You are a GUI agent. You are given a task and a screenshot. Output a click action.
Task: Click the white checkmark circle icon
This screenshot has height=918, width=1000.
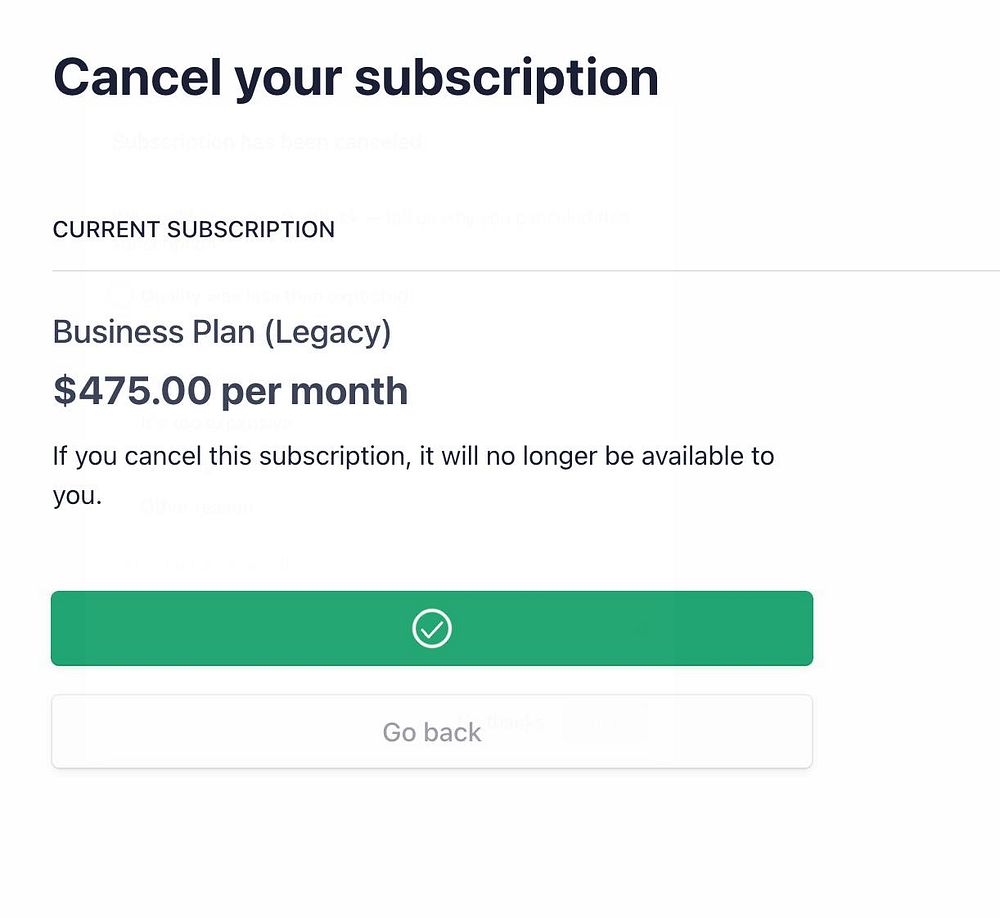(x=432, y=628)
